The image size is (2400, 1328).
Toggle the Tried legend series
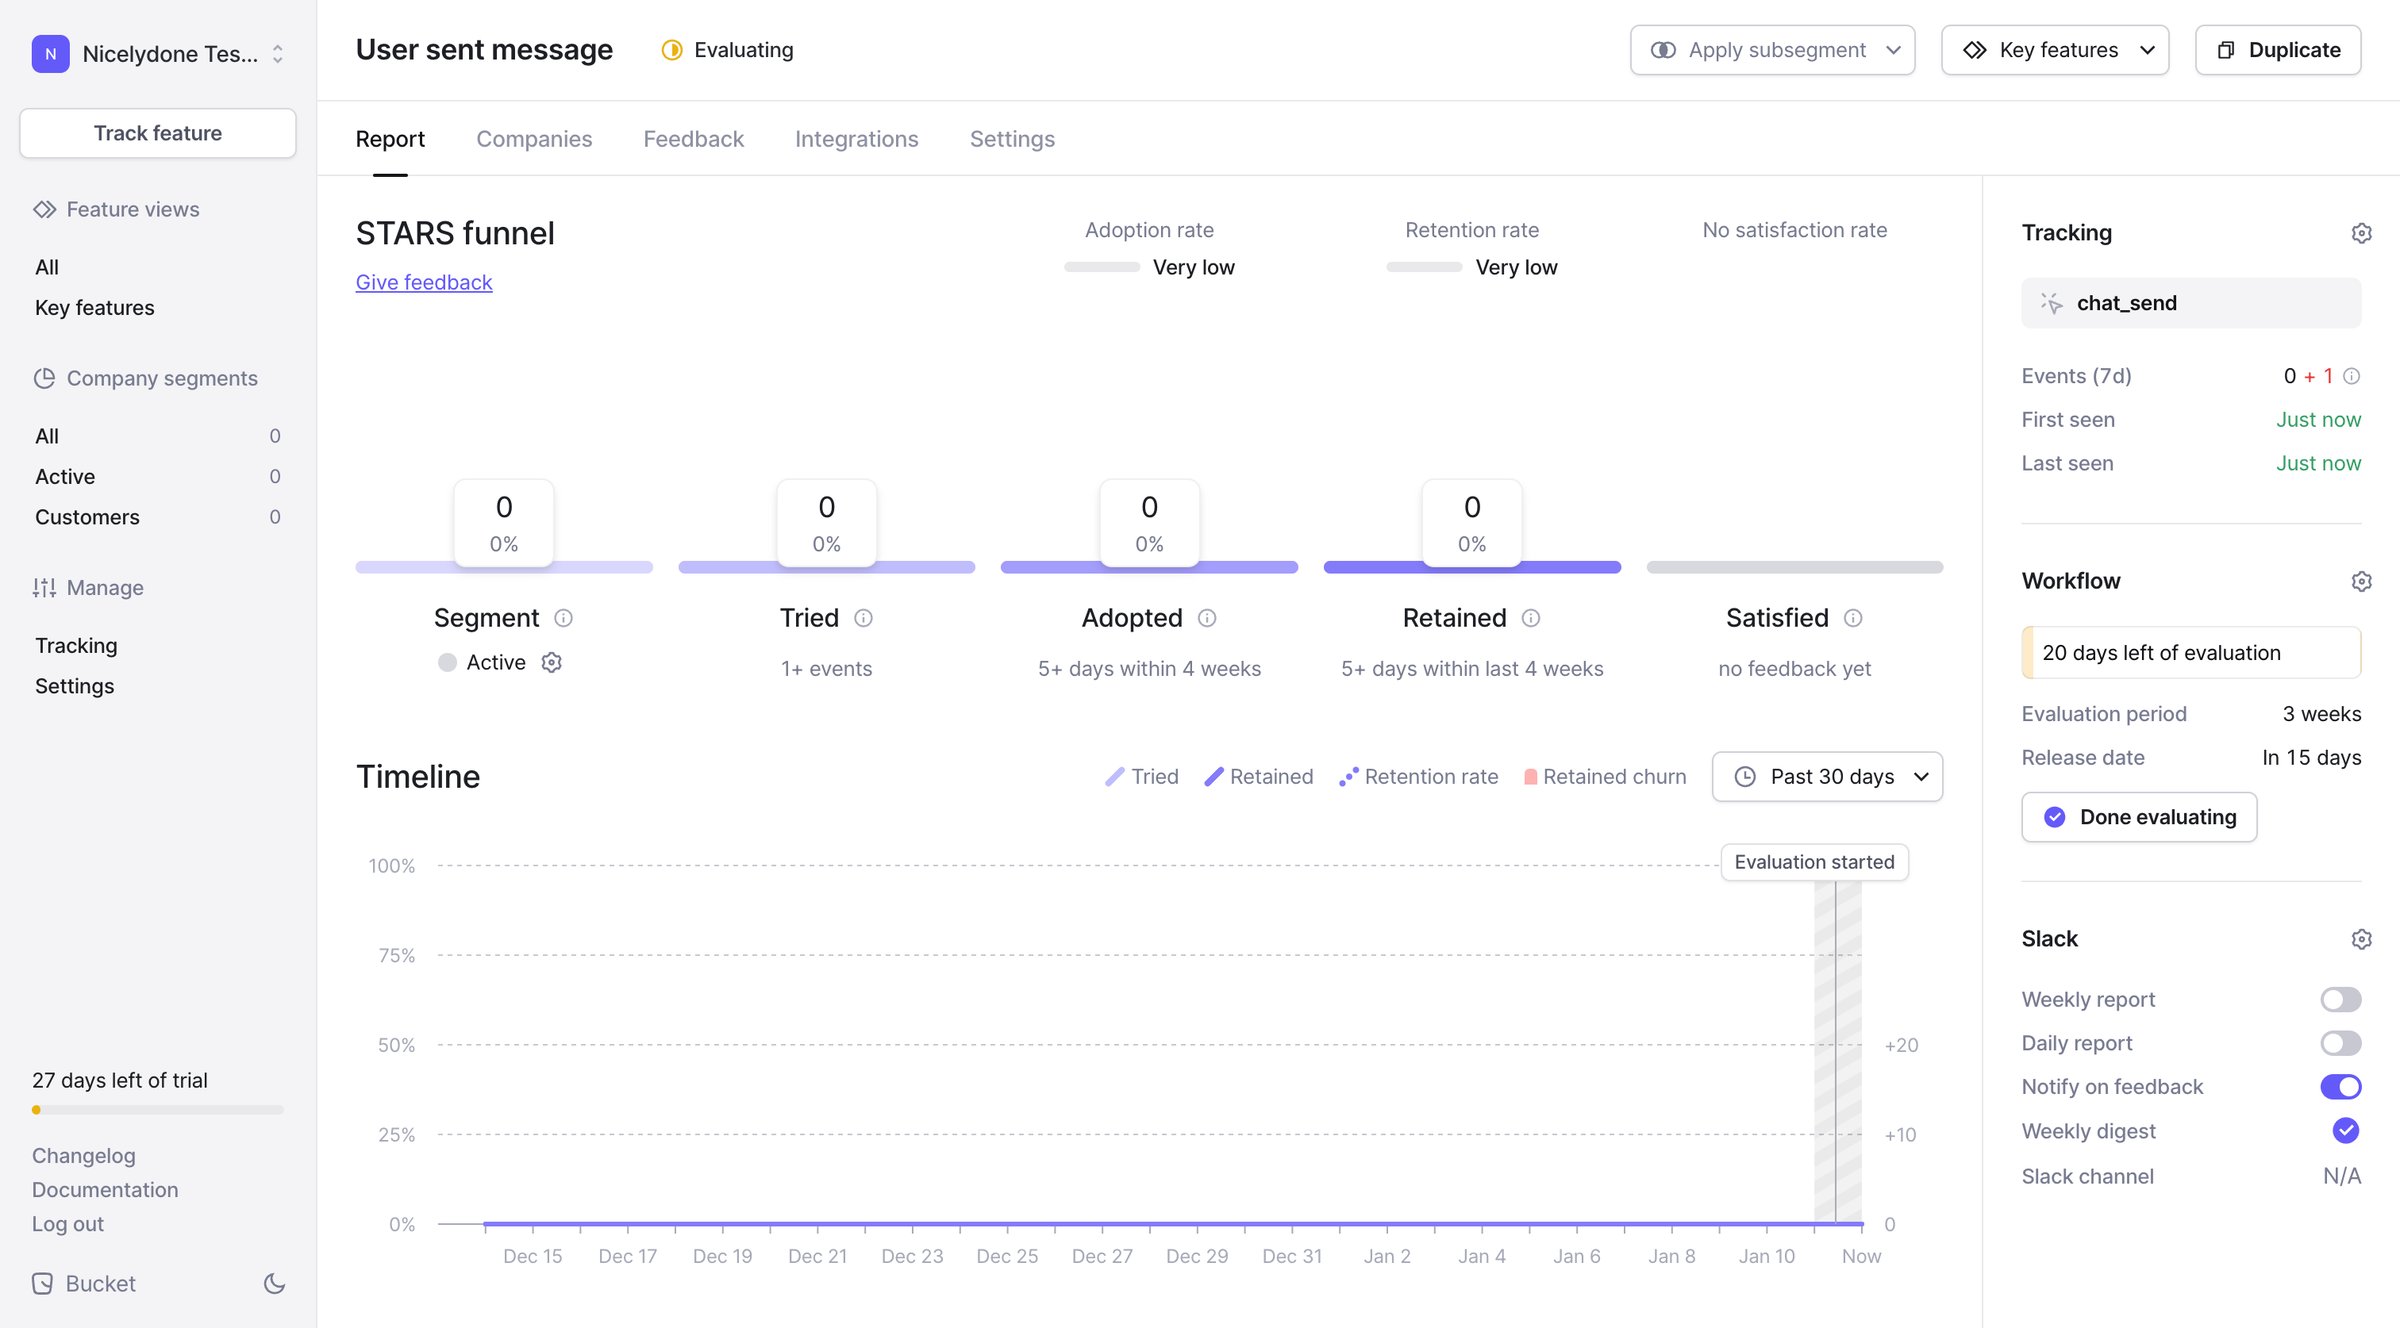1142,777
